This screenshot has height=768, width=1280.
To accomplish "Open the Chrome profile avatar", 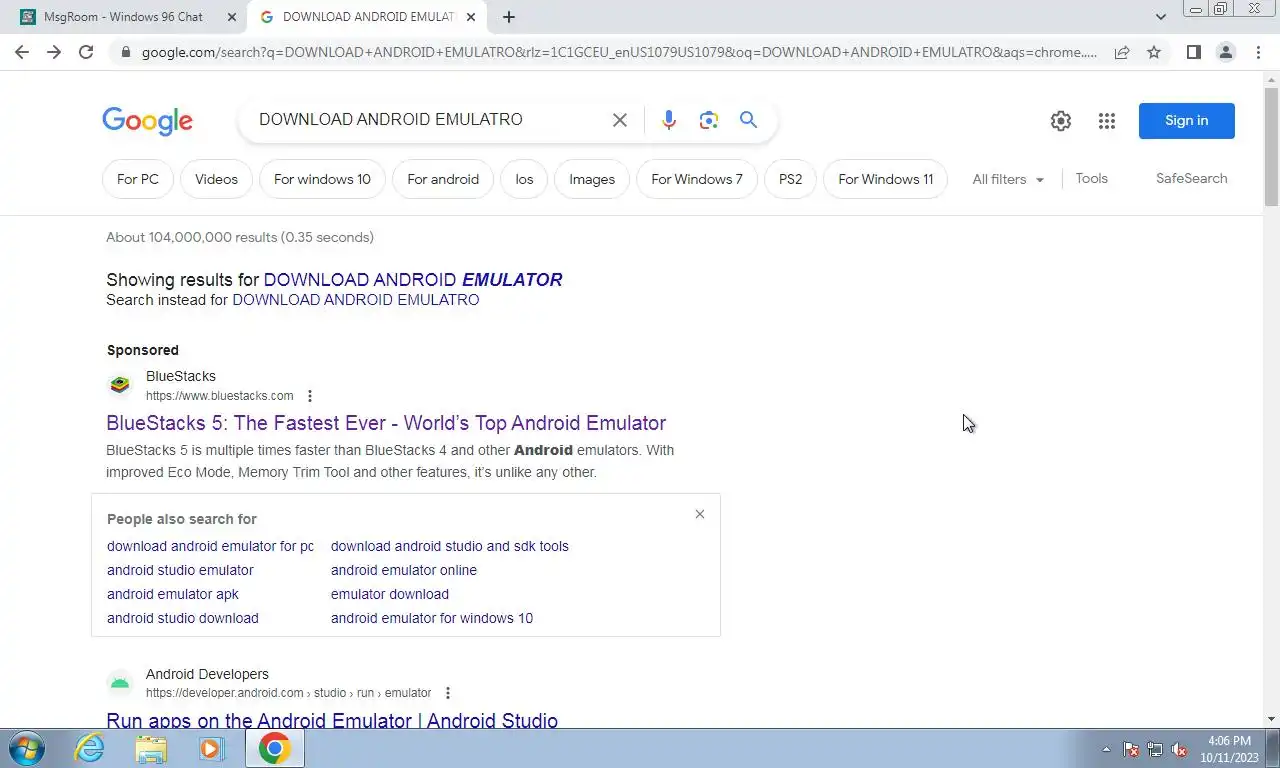I will pos(1225,52).
